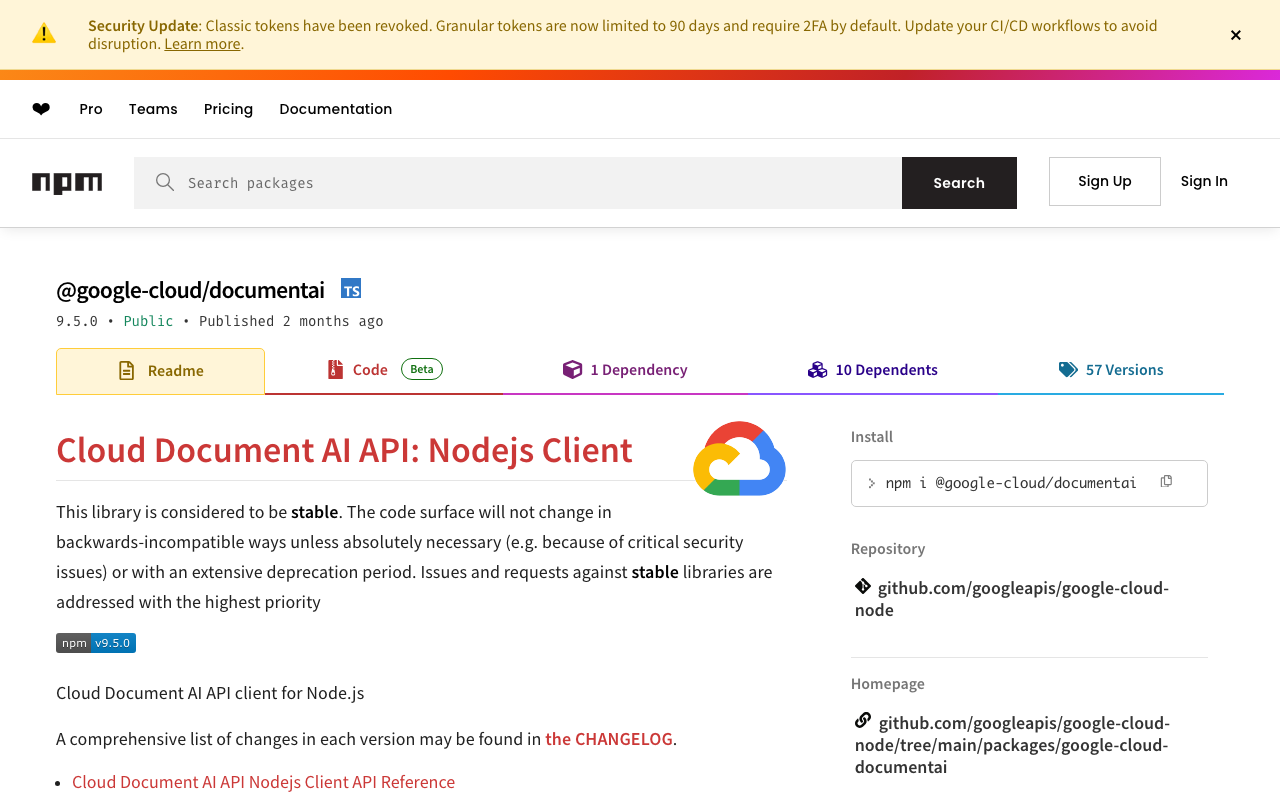The width and height of the screenshot is (1280, 800).
Task: Click the warning triangle icon in banner
Action: (x=44, y=34)
